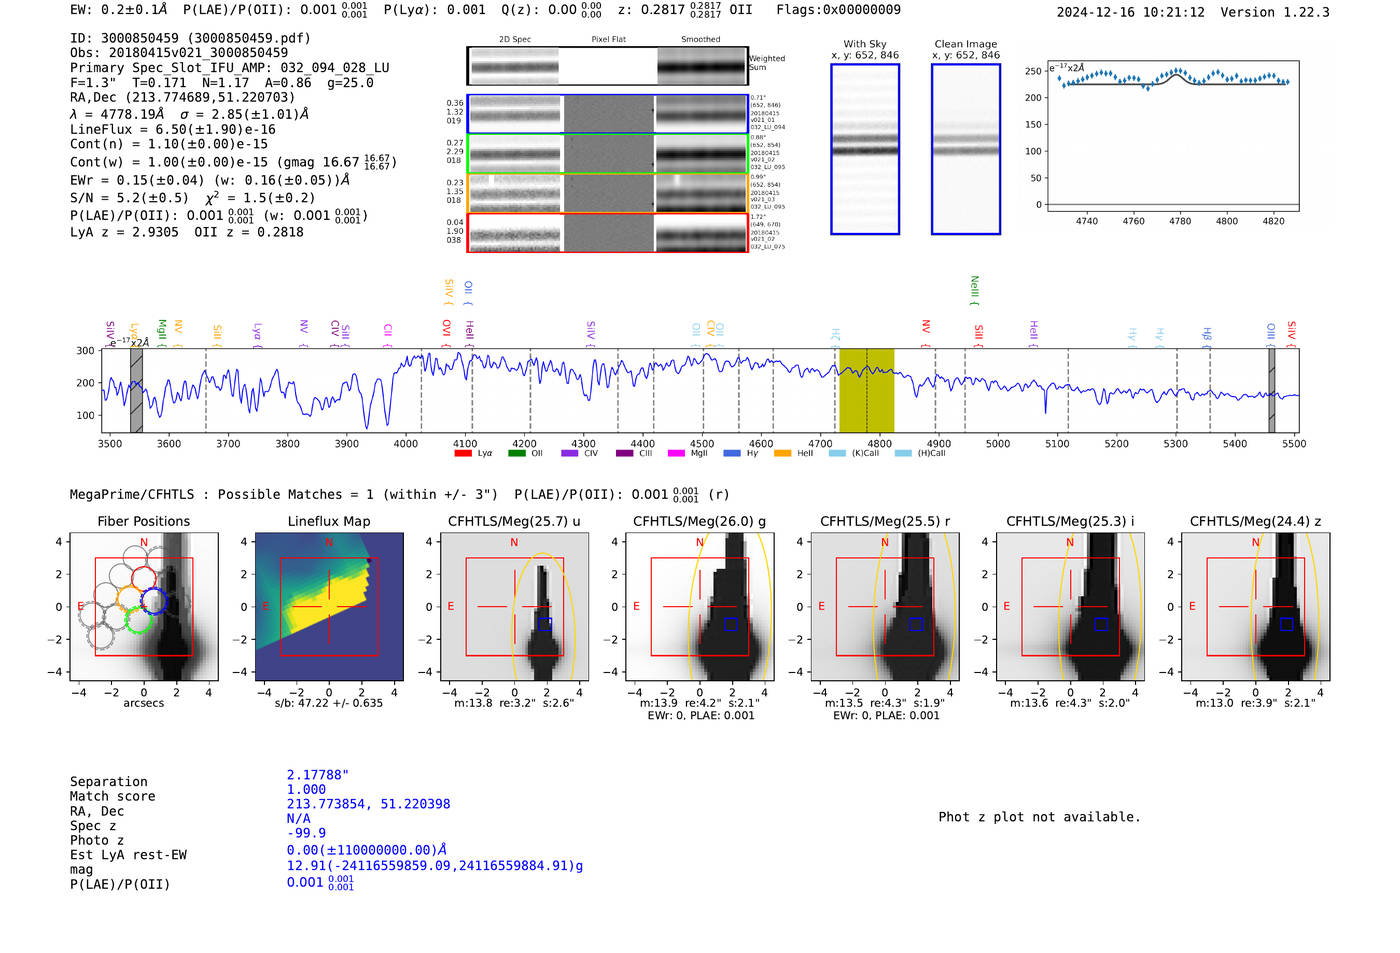
Task: Click the 2024-12-16 10:21:12 timestamp
Action: pyautogui.click(x=1131, y=13)
